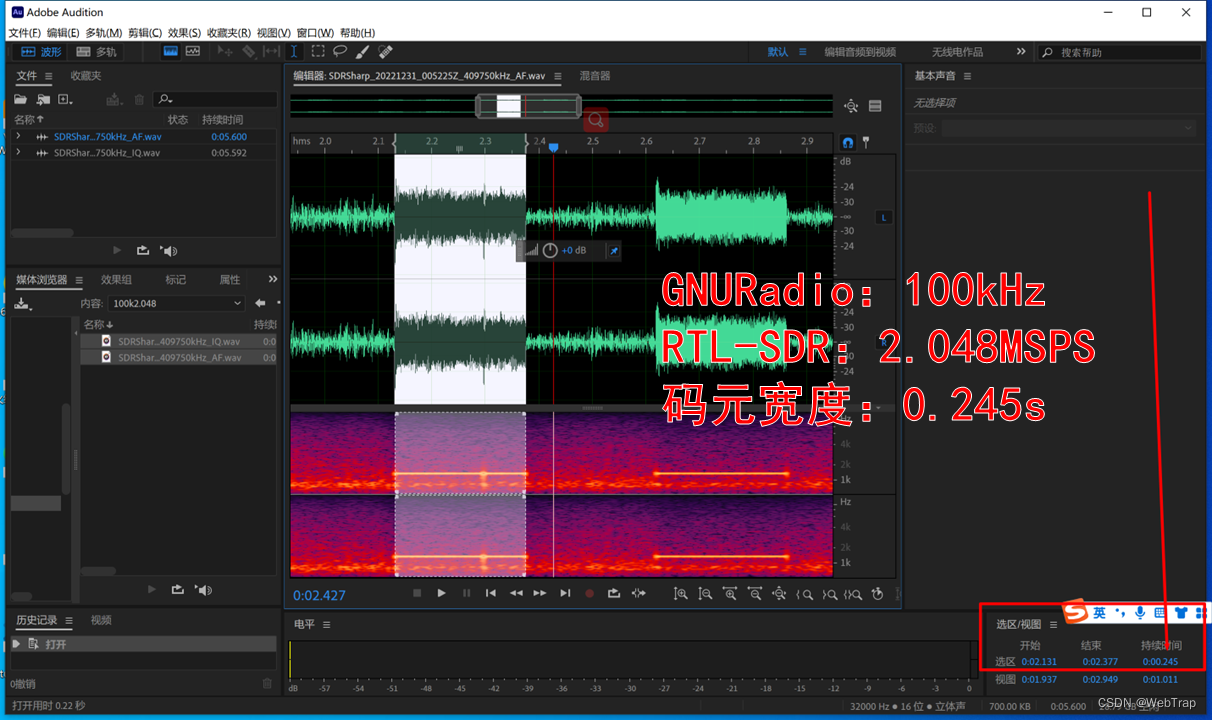The width and height of the screenshot is (1212, 720).
Task: Click Zoom In Amplitude icon
Action: (x=681, y=594)
